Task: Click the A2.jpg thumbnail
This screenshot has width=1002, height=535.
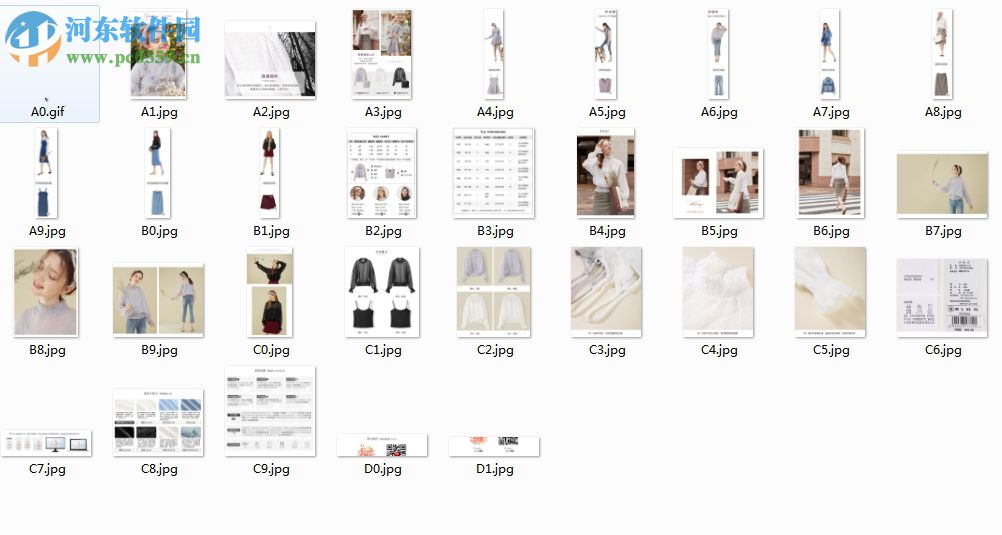Action: pyautogui.click(x=270, y=59)
